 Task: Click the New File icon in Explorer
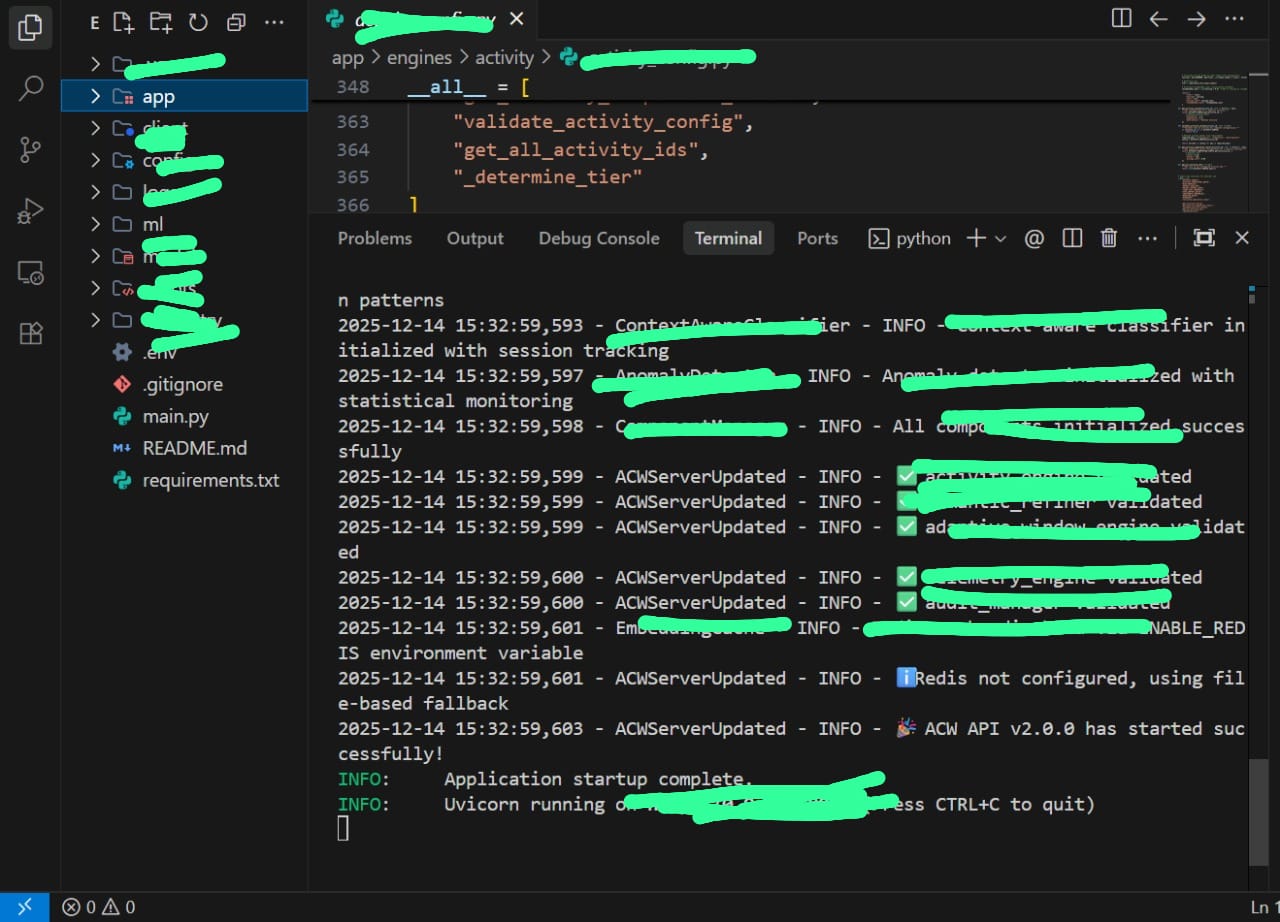[122, 22]
